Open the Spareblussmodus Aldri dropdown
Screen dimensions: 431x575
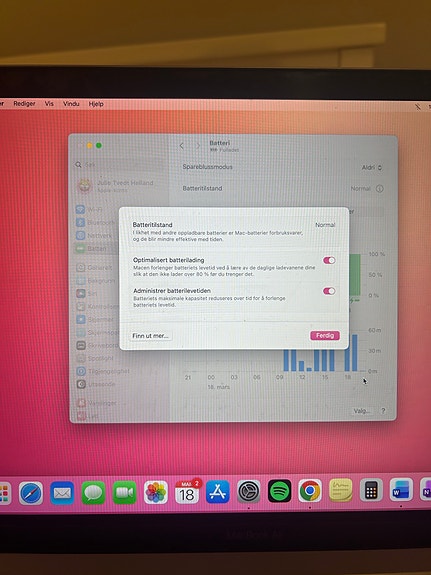click(x=372, y=168)
